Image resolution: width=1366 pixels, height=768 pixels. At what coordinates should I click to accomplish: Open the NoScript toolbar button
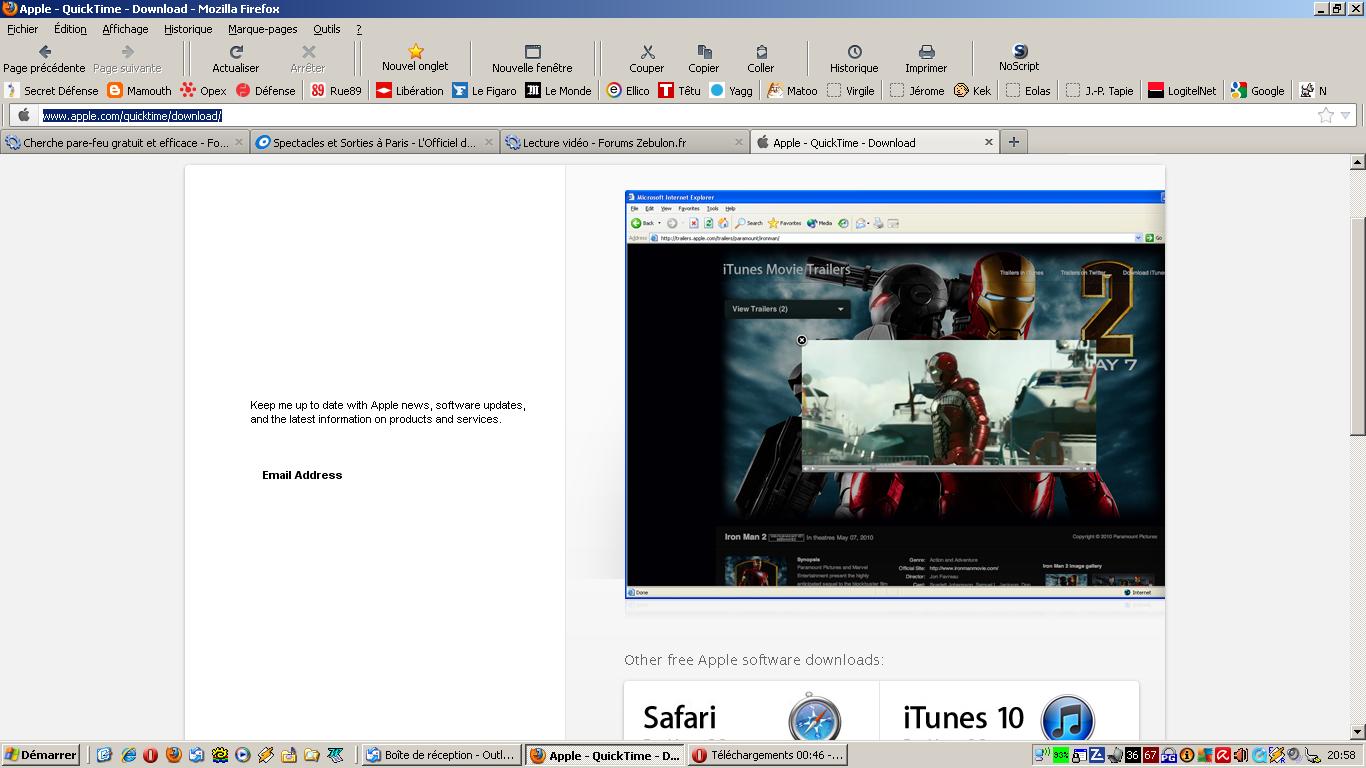click(1019, 58)
